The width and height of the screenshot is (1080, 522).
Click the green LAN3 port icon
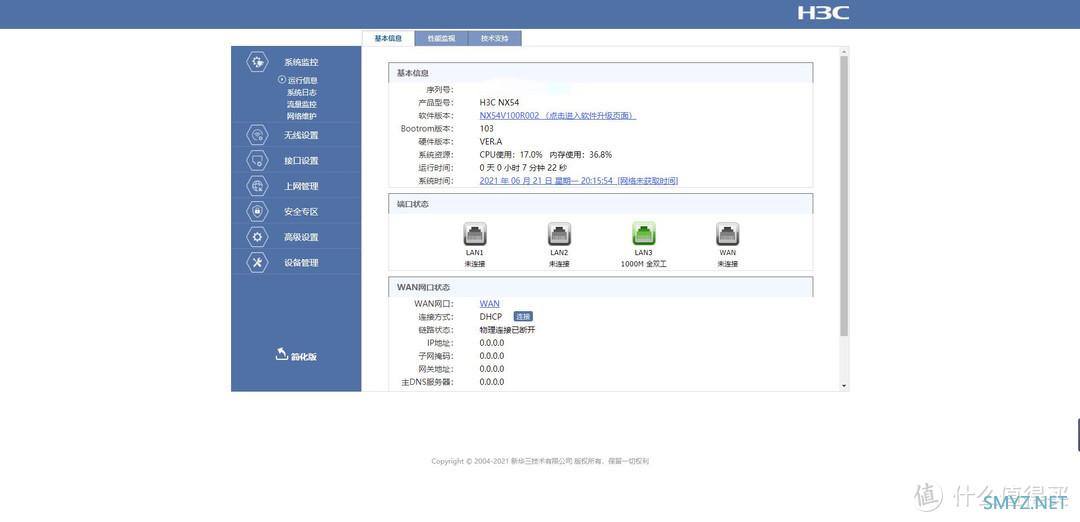click(x=643, y=234)
